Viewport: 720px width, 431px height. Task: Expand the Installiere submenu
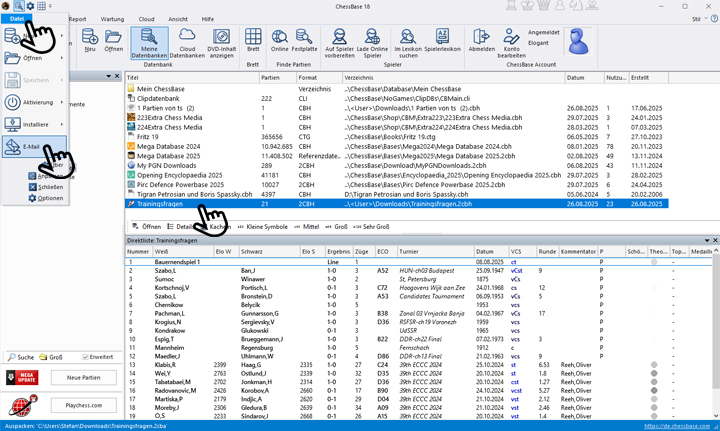[35, 125]
